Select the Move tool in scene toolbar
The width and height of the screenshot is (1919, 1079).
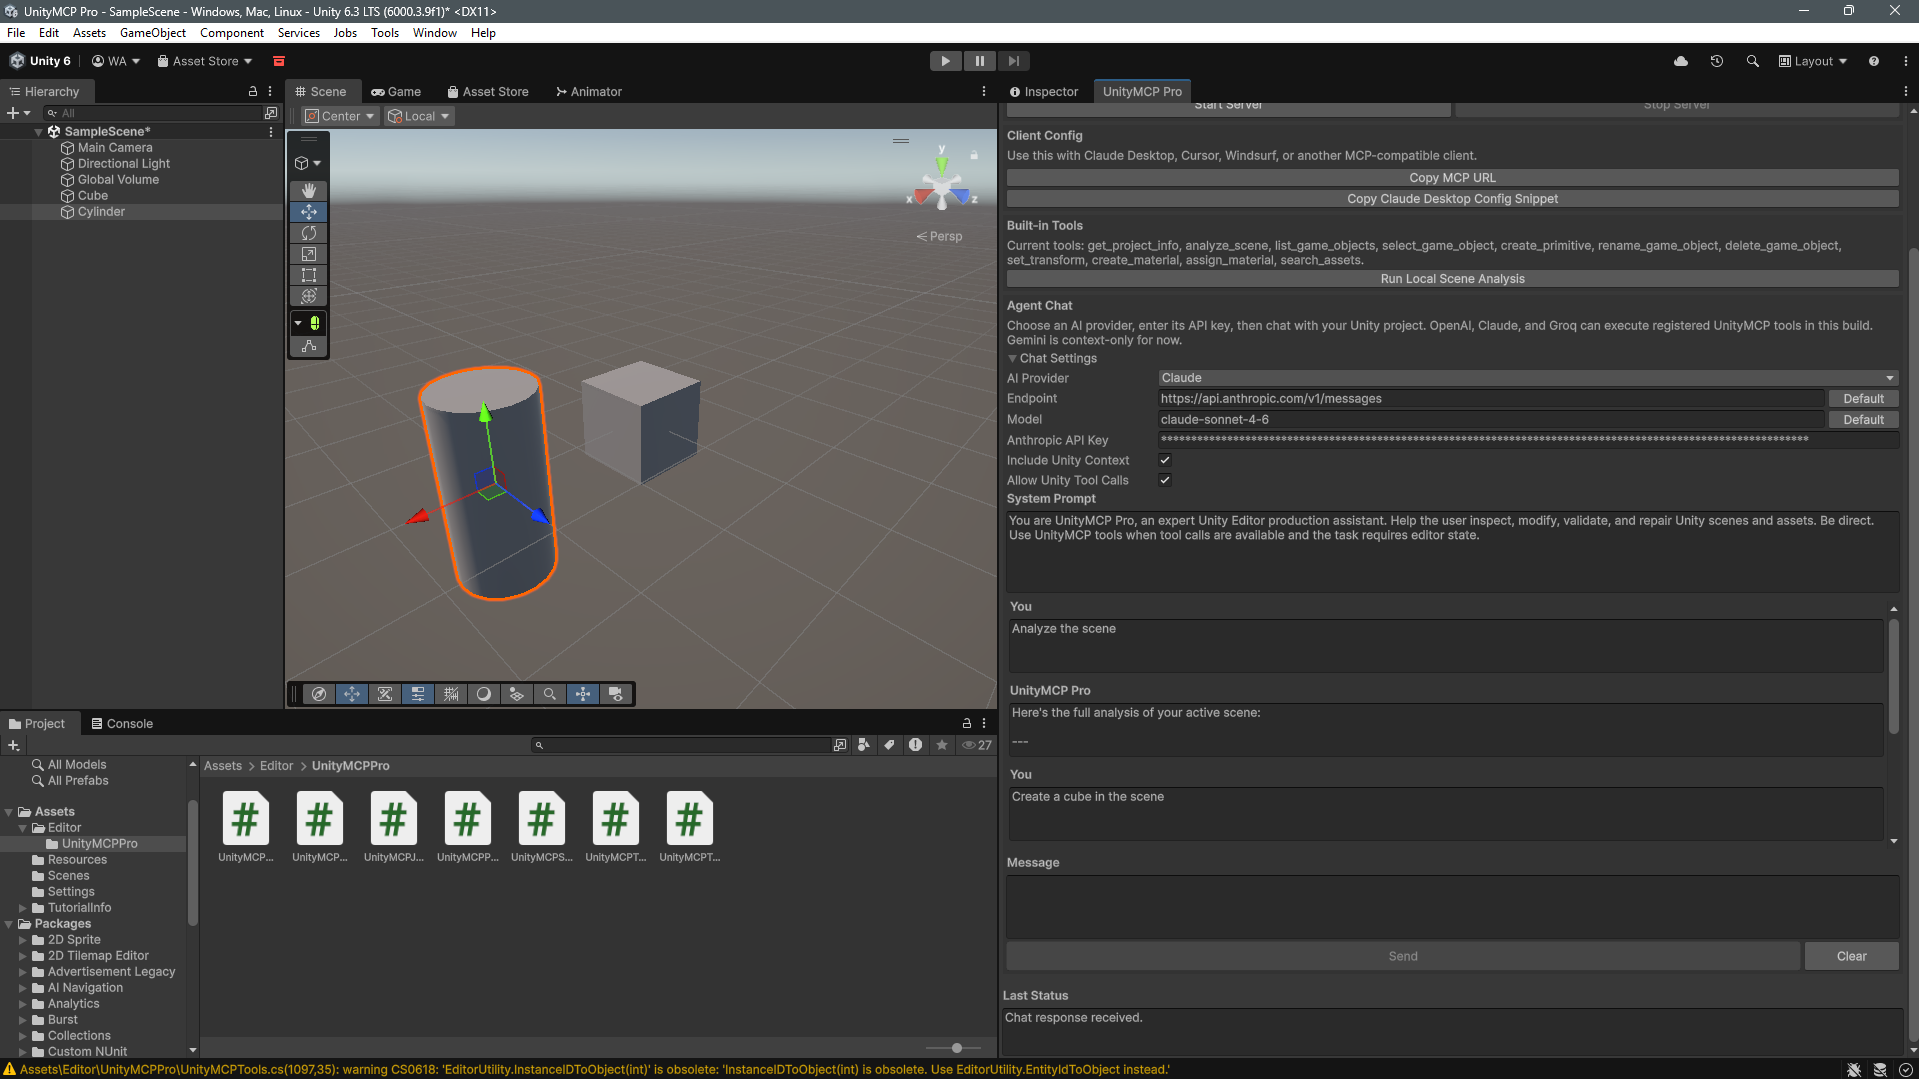[309, 212]
